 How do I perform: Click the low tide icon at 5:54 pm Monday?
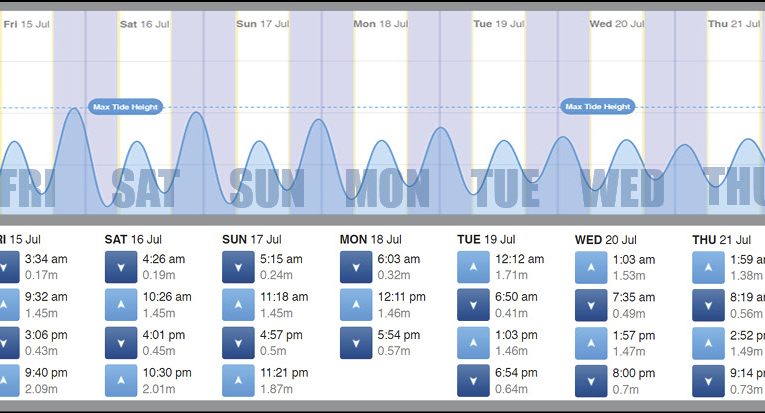(x=356, y=343)
